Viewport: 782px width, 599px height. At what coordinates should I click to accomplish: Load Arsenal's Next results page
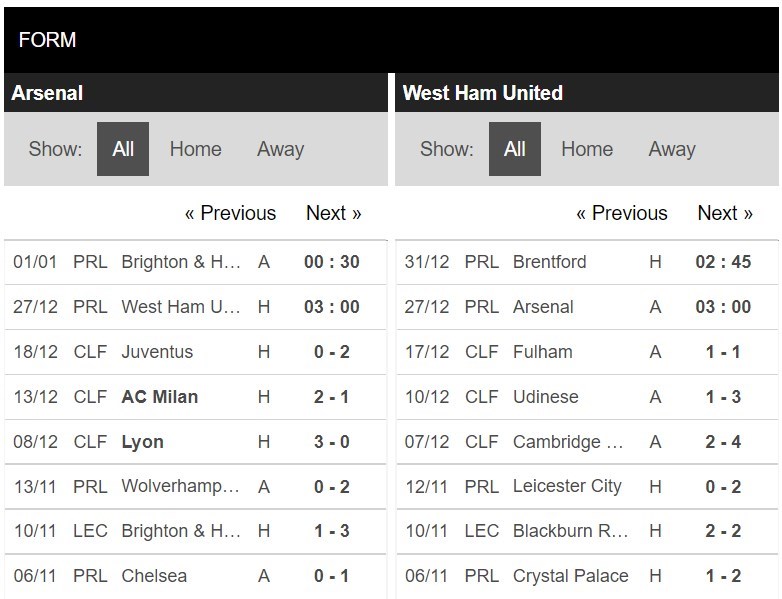tap(333, 213)
